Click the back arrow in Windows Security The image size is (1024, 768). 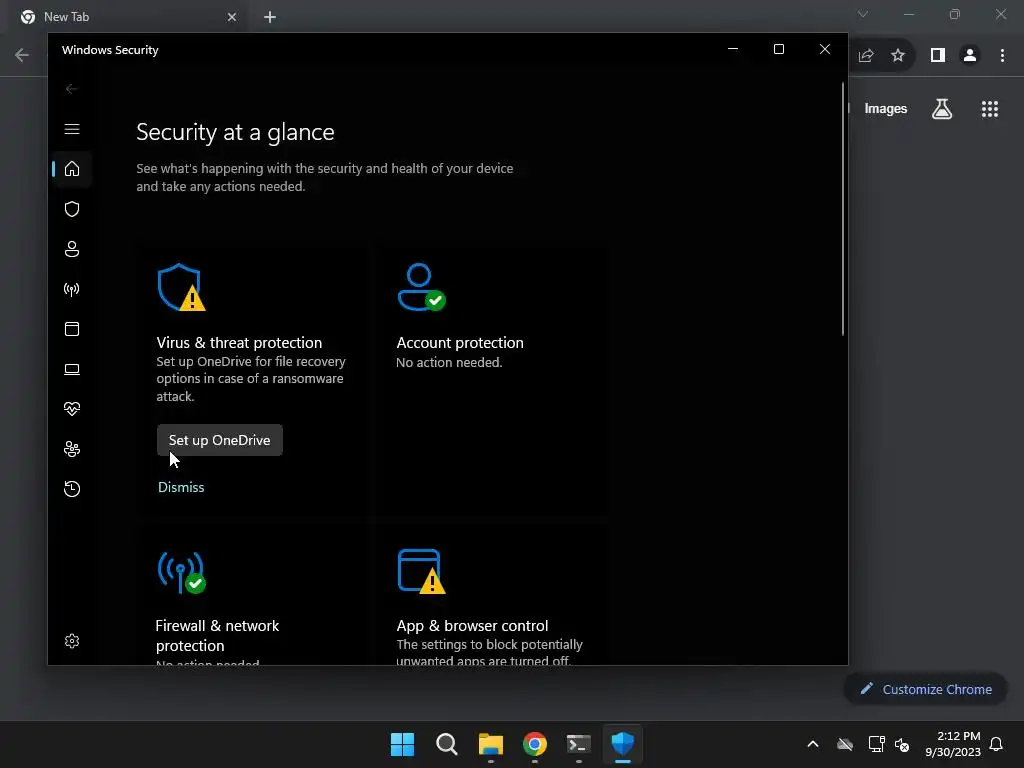click(72, 89)
